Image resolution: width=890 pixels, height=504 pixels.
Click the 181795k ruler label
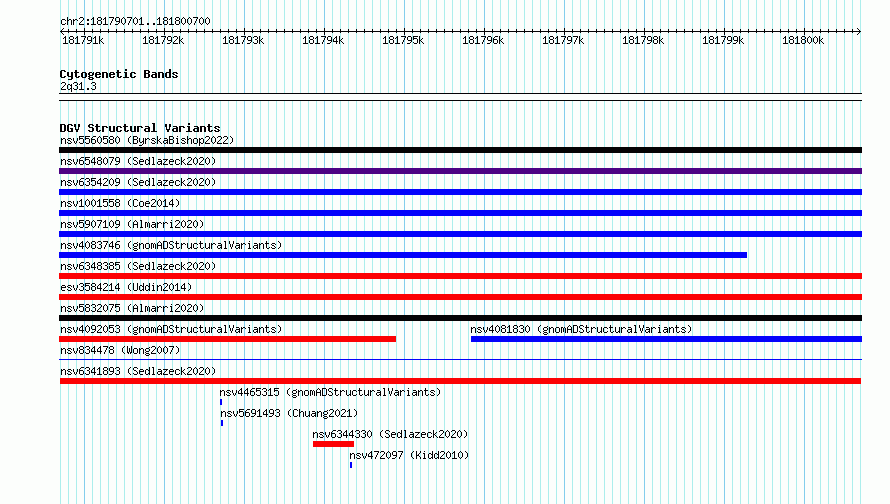pos(403,40)
